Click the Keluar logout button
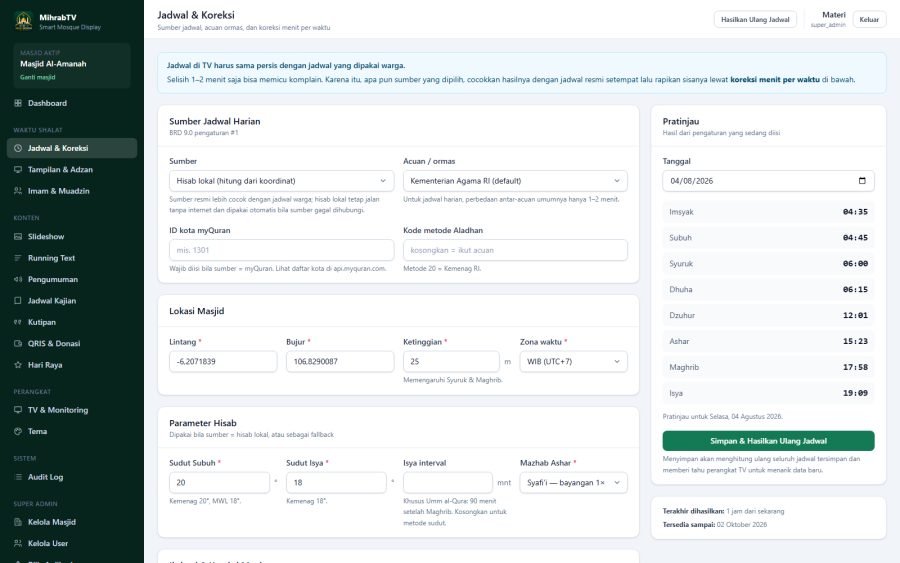The width and height of the screenshot is (900, 563). tap(869, 20)
